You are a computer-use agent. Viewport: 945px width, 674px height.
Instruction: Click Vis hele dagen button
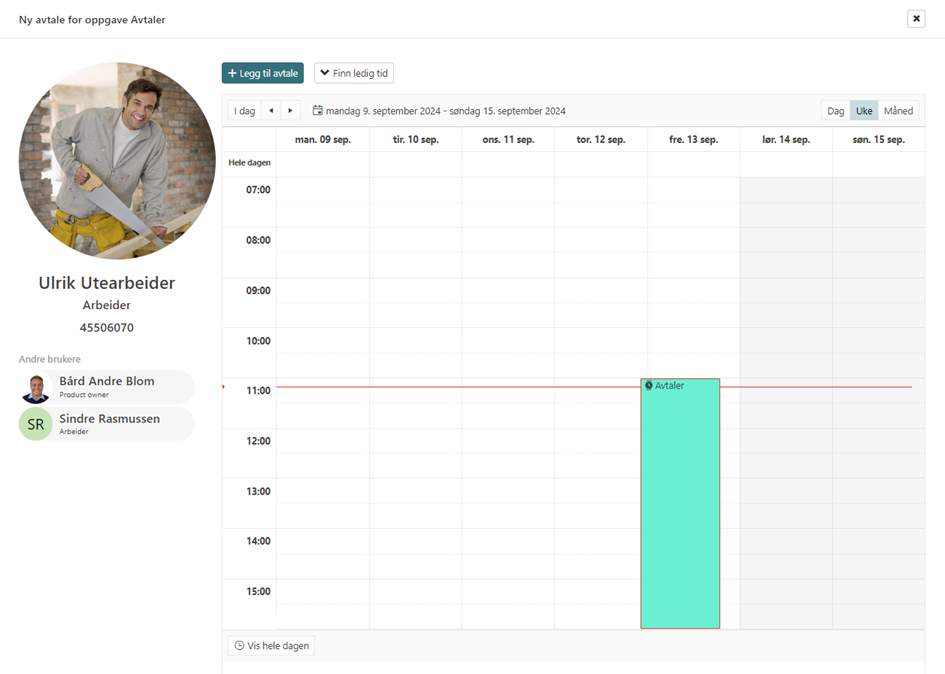pos(271,646)
